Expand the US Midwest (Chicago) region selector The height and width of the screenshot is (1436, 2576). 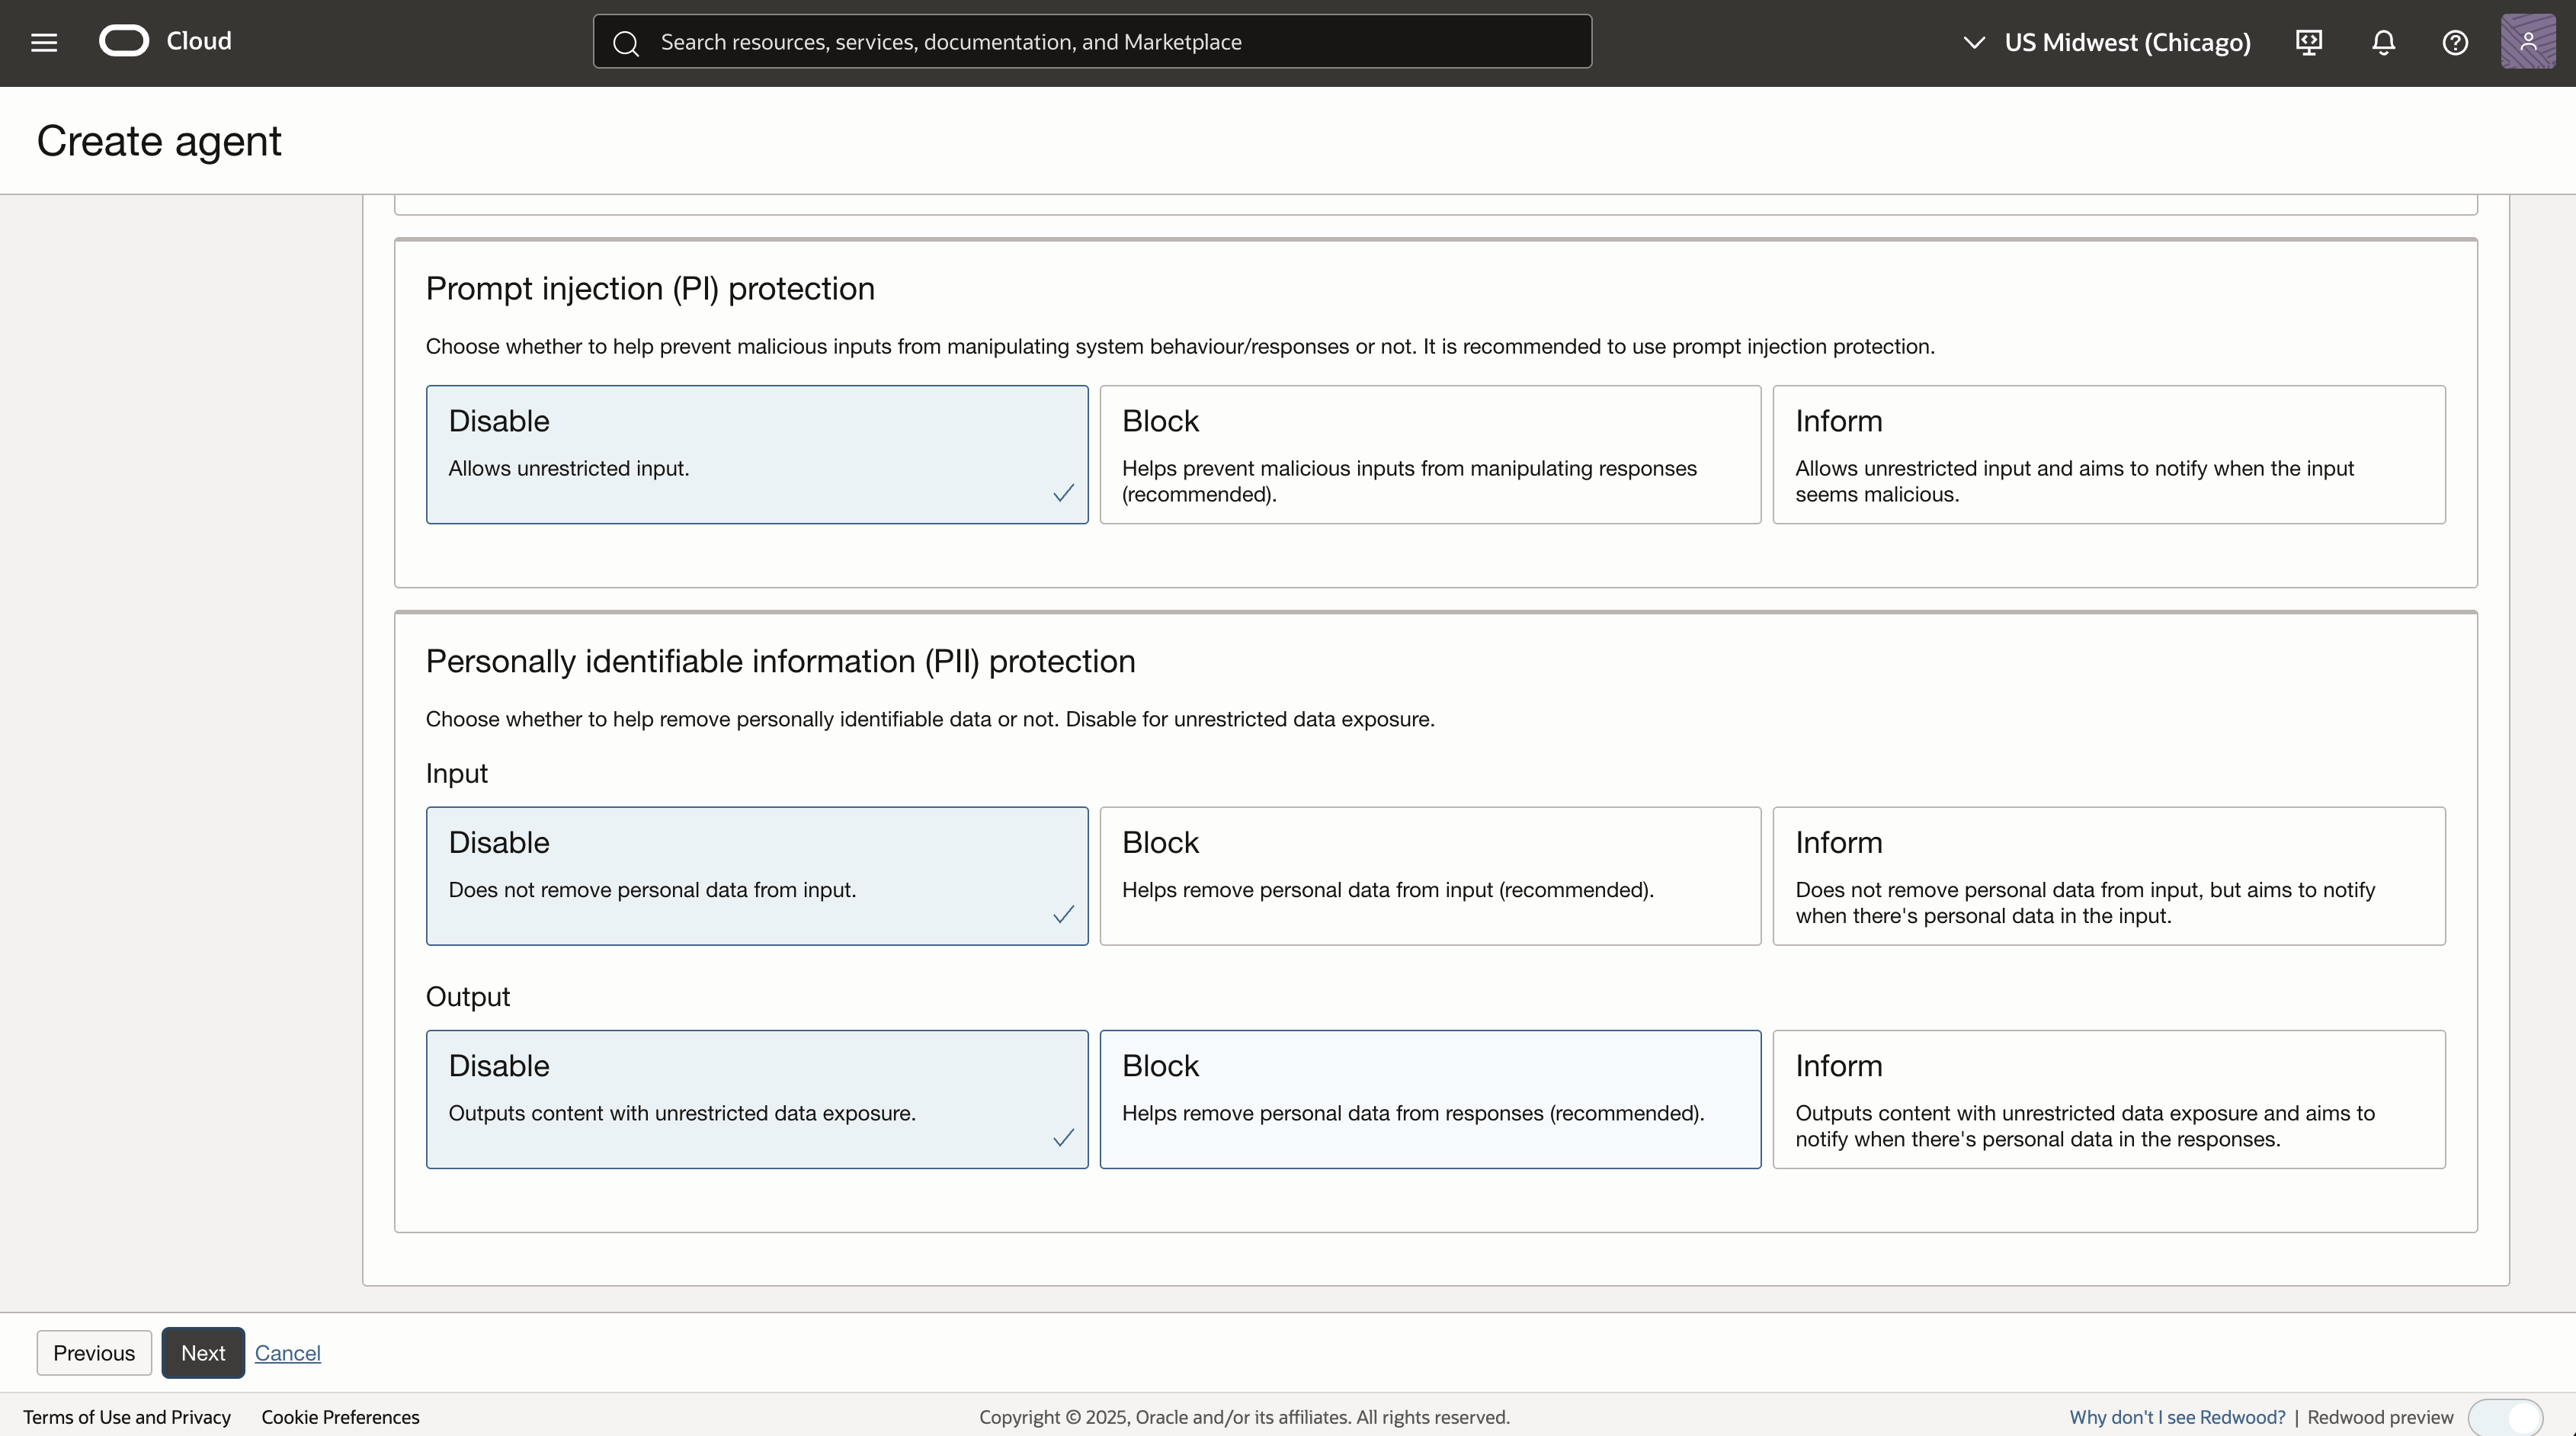2107,42
